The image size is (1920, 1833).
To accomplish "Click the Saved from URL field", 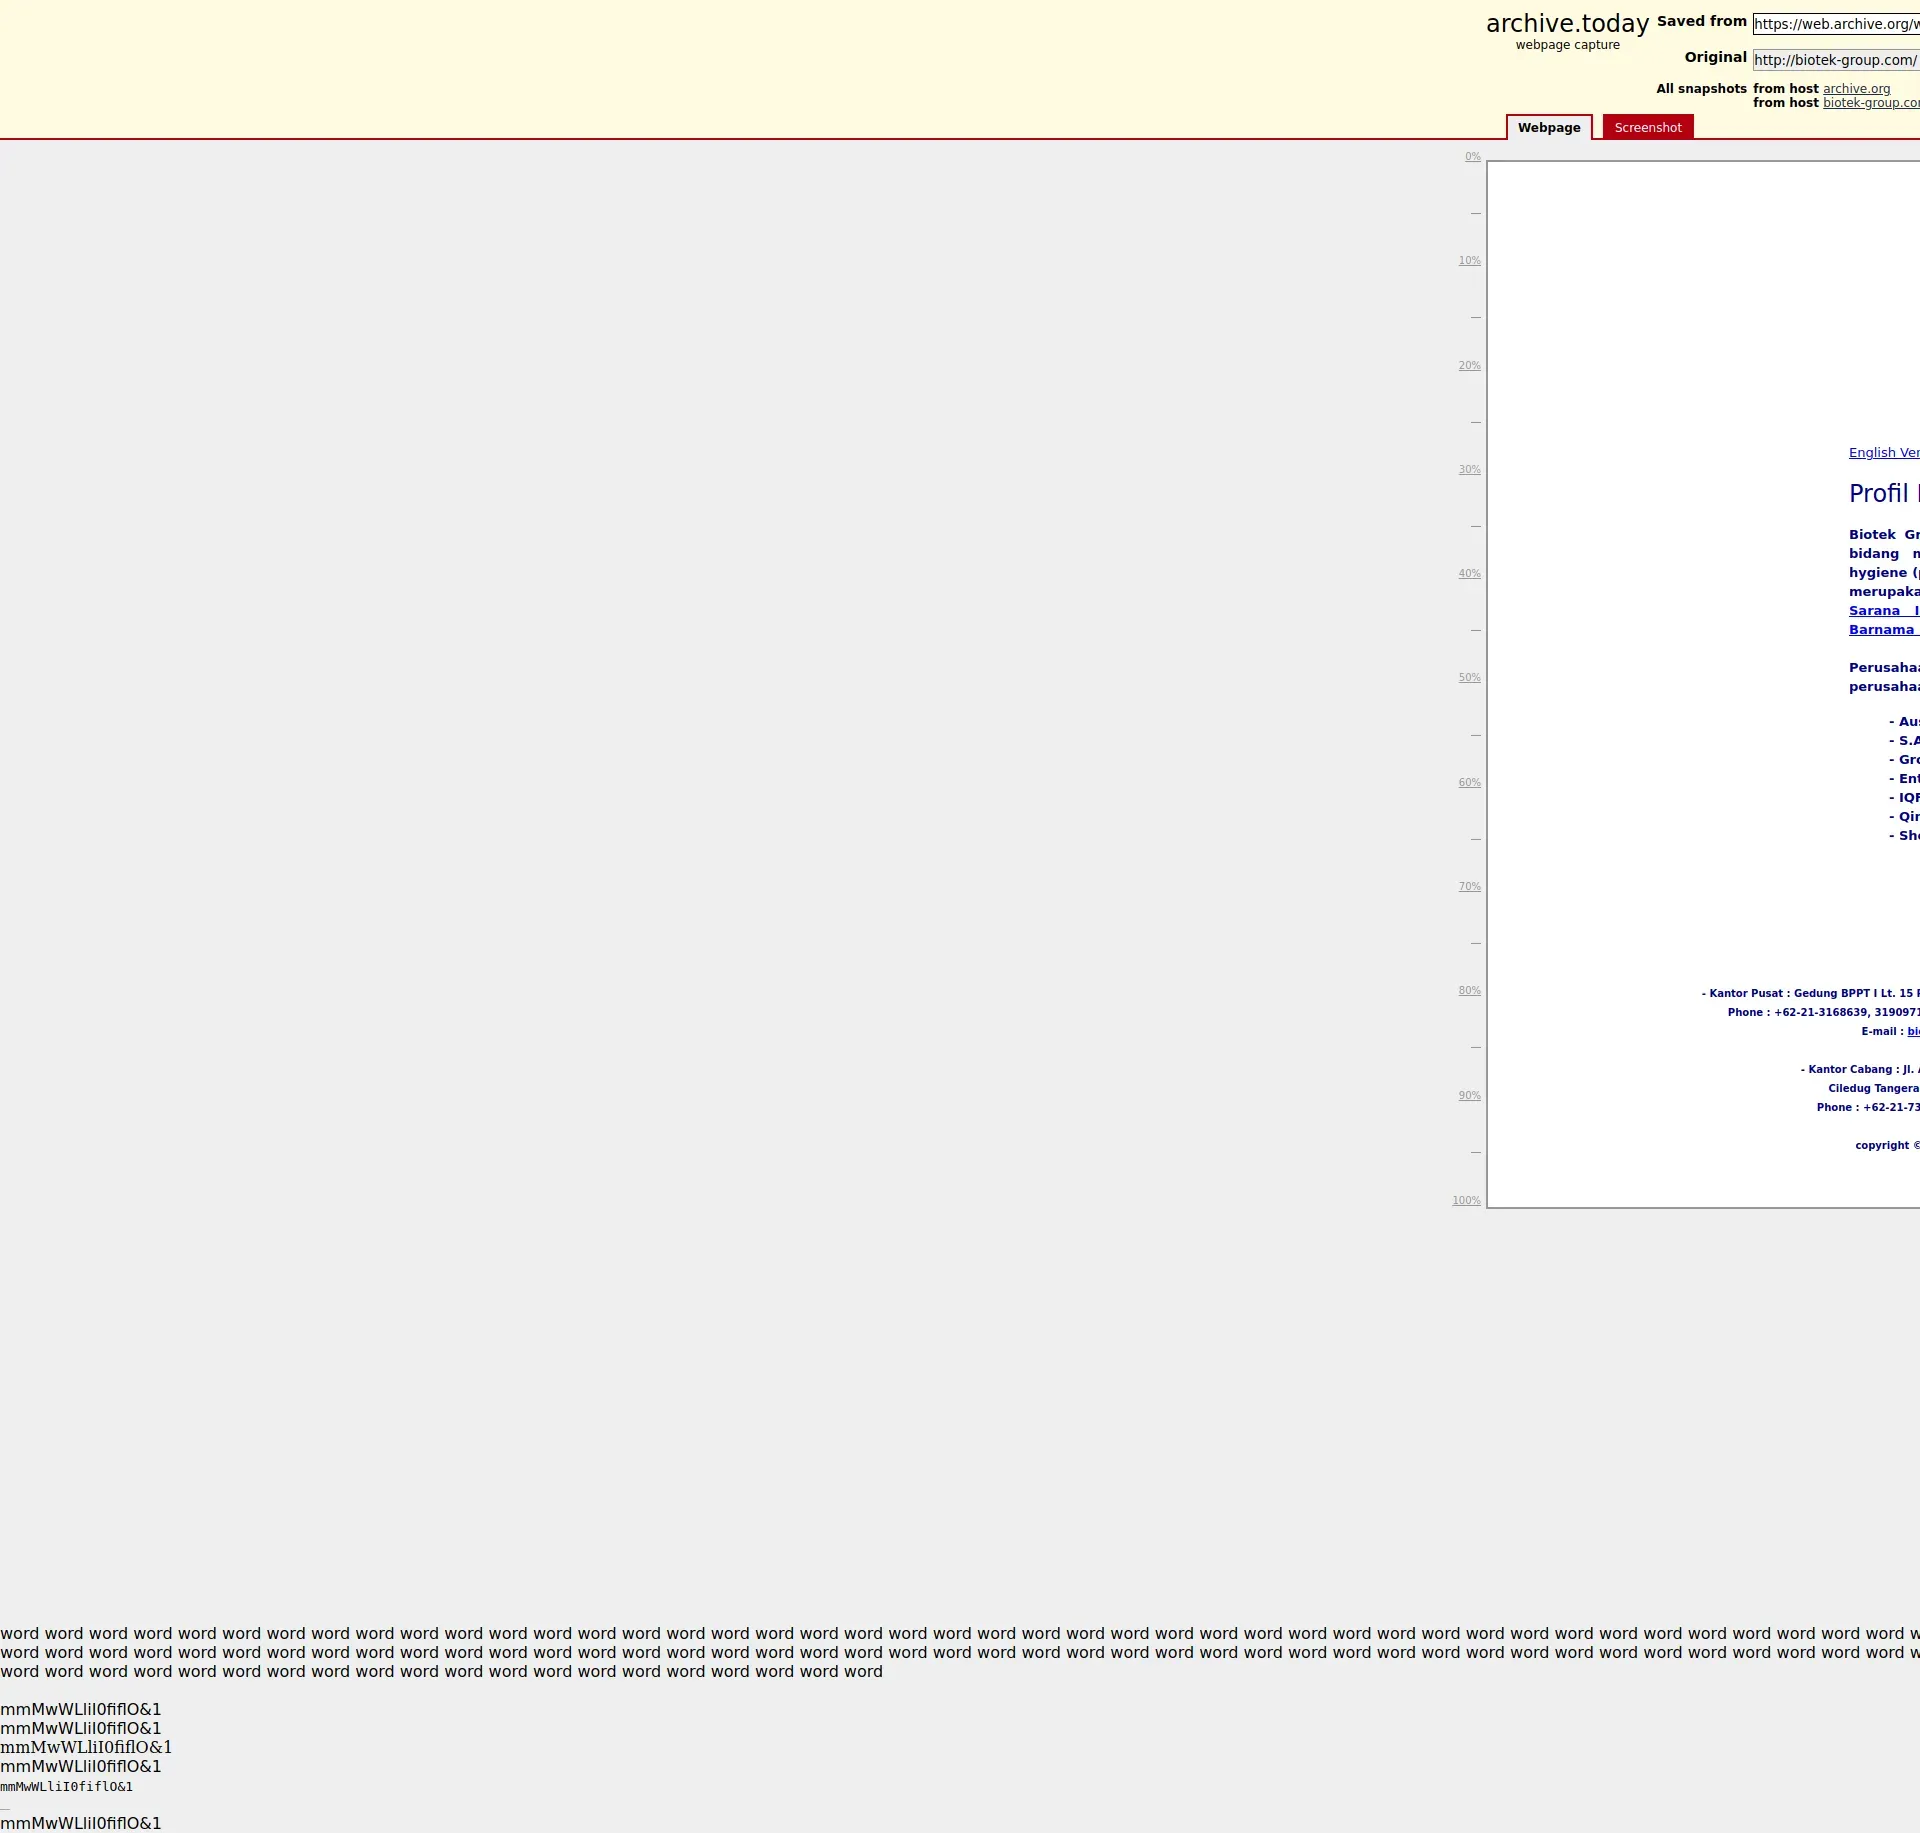I will (1836, 24).
